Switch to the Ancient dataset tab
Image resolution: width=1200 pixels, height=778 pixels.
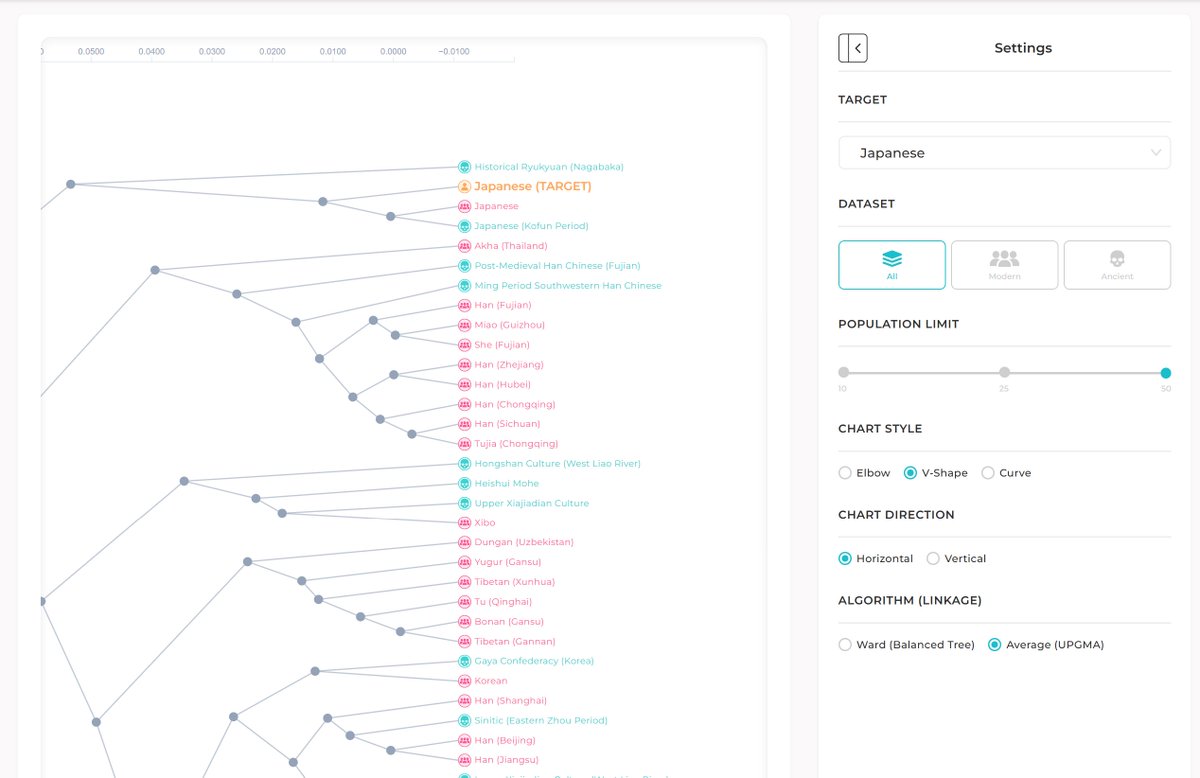[1117, 264]
